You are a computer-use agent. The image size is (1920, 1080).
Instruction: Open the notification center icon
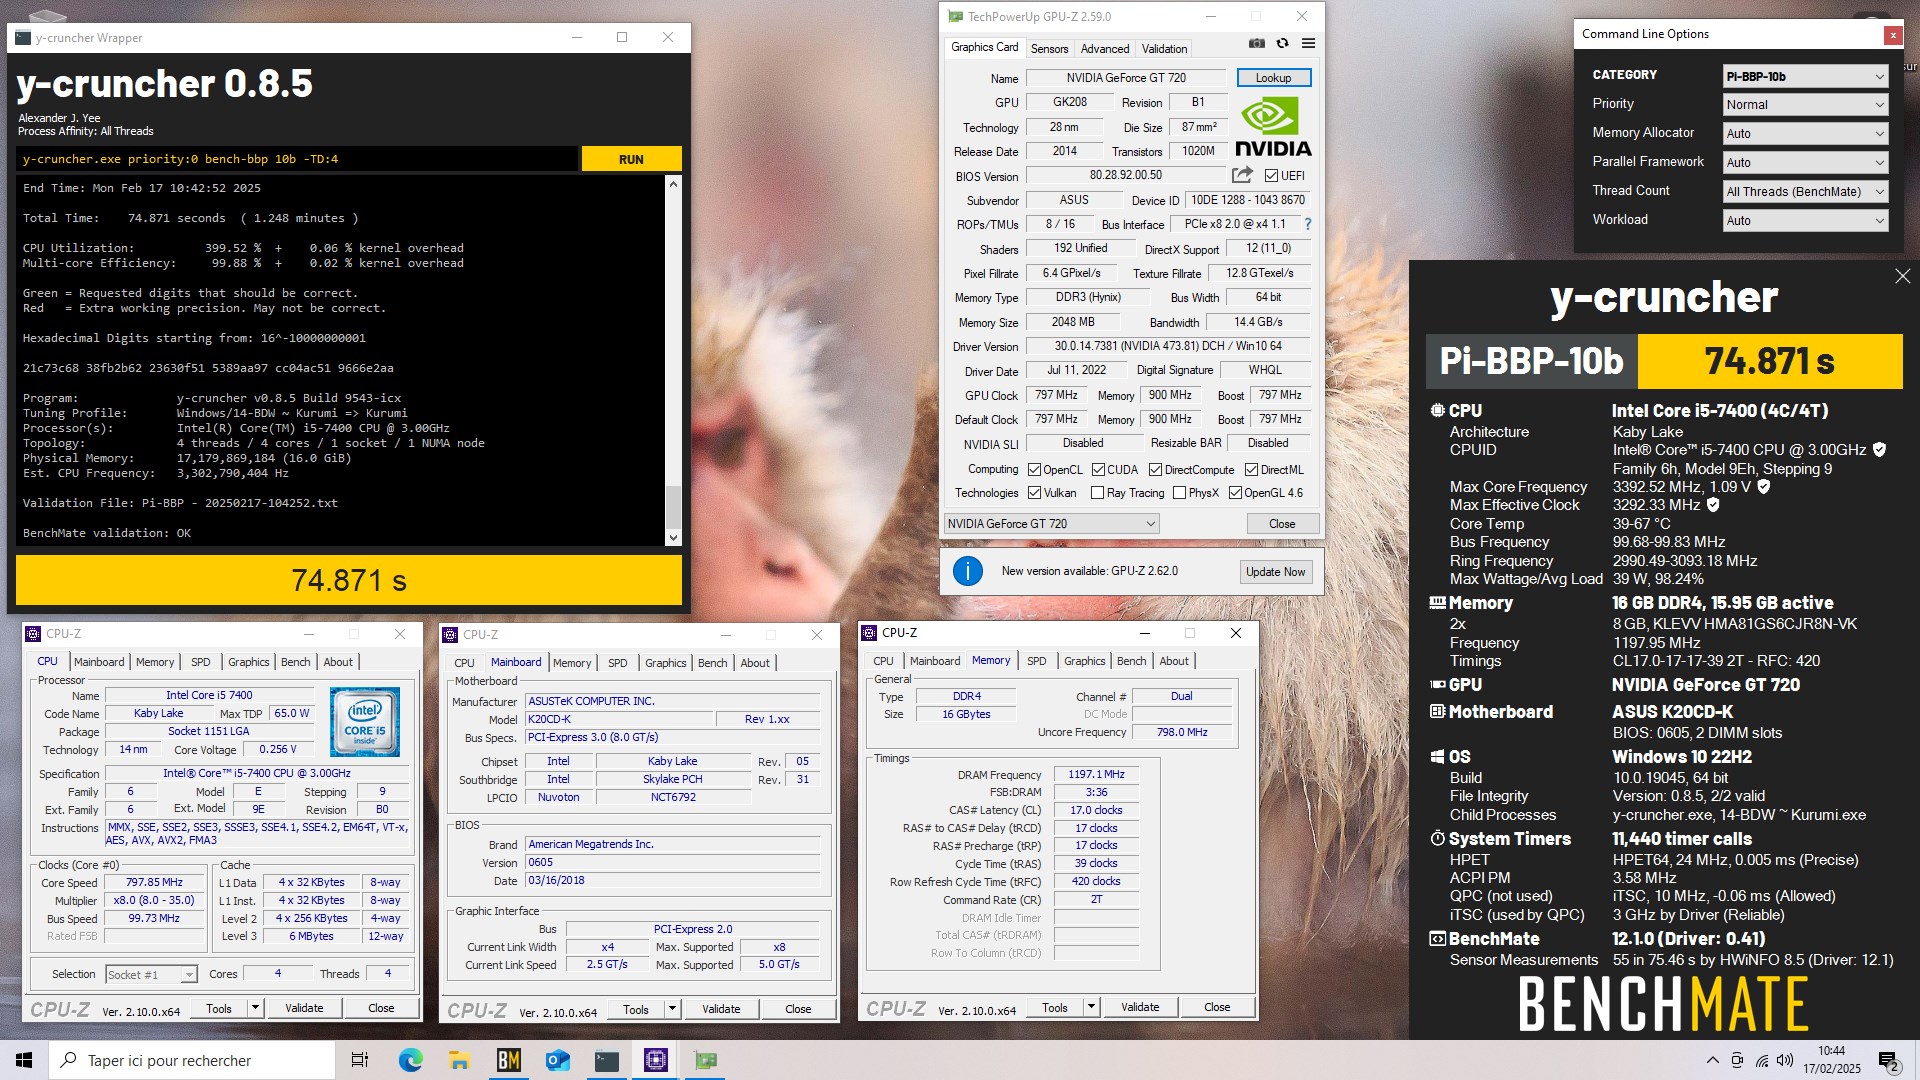pyautogui.click(x=1889, y=1060)
